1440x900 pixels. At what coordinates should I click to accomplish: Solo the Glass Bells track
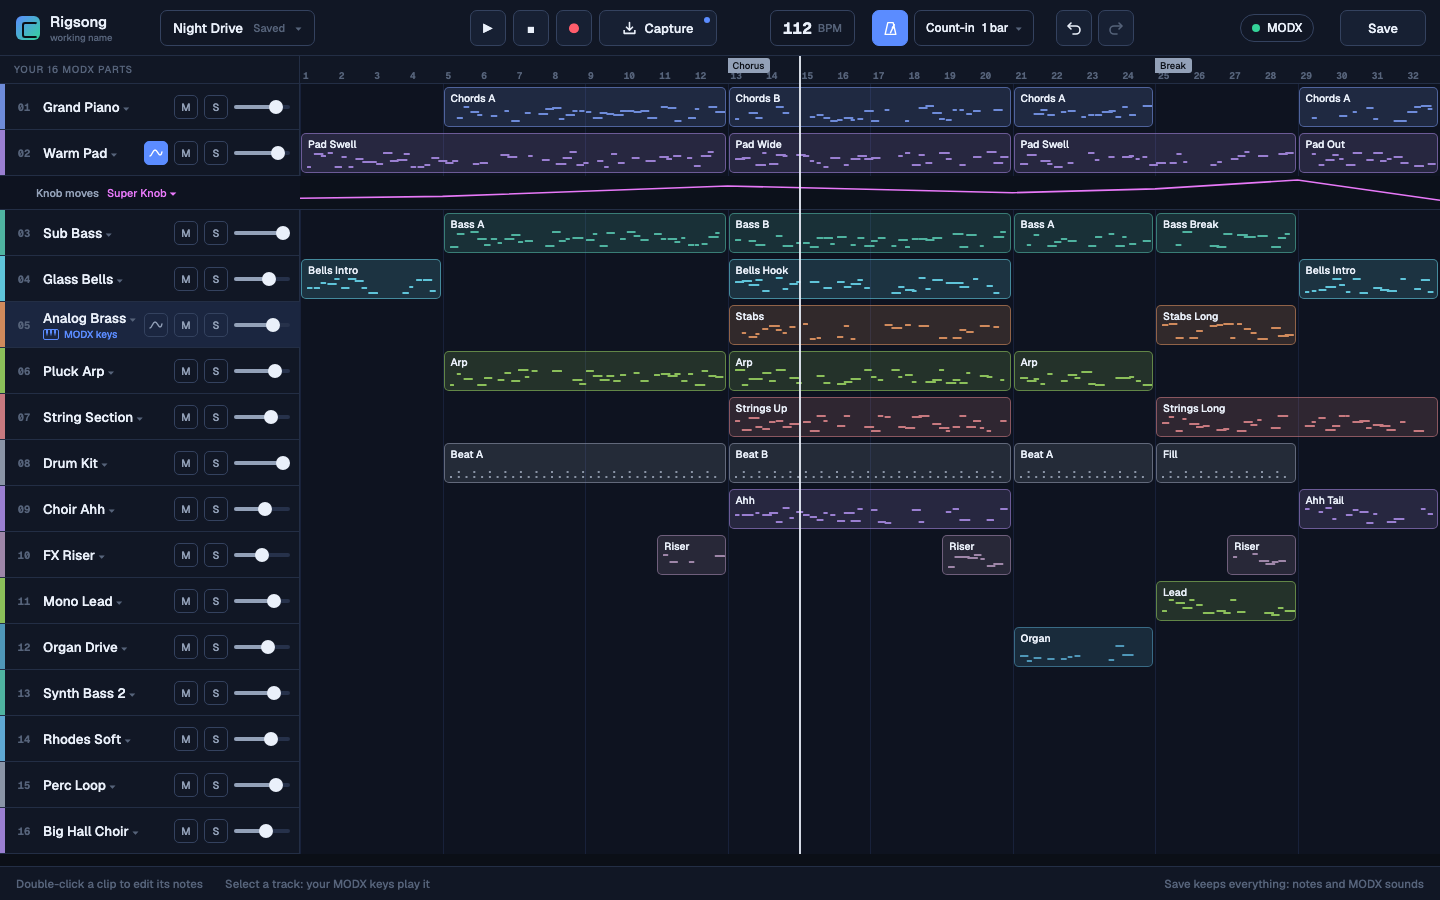pos(216,279)
